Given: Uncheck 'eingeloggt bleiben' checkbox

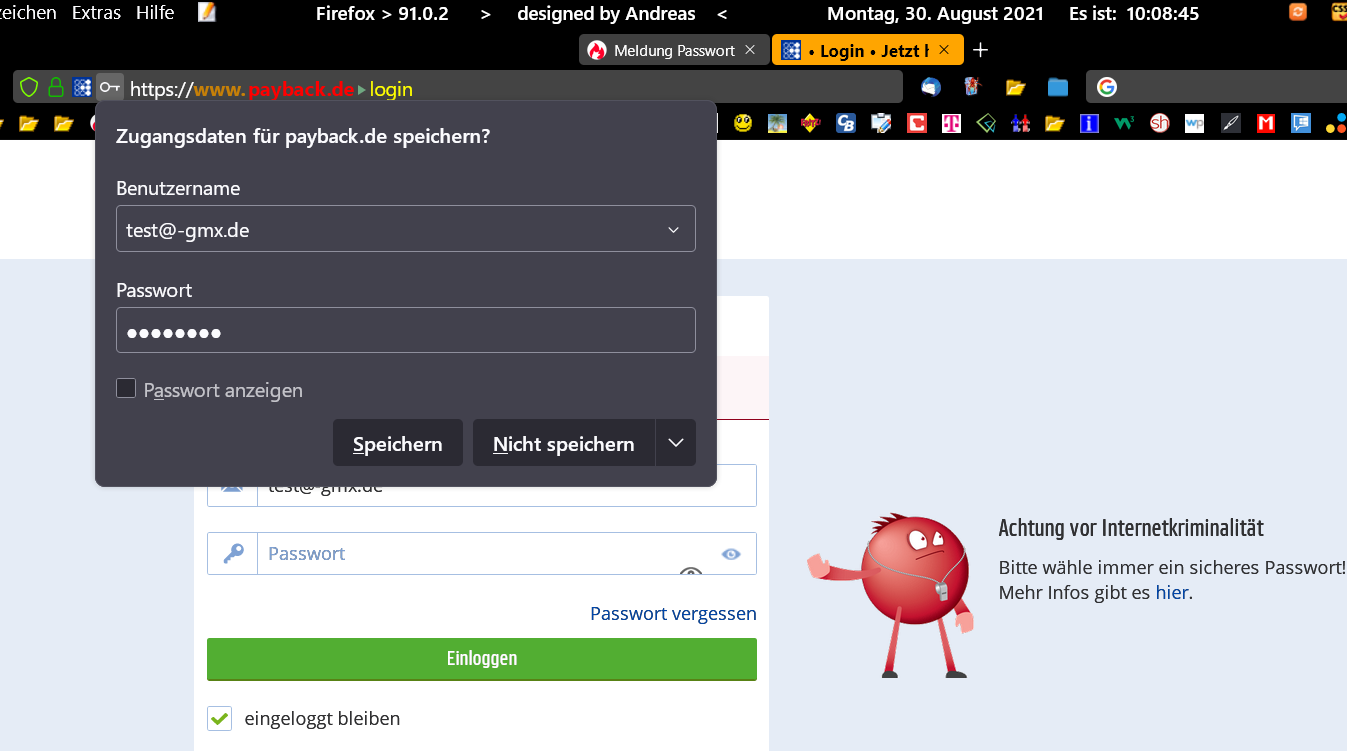Looking at the screenshot, I should 219,718.
